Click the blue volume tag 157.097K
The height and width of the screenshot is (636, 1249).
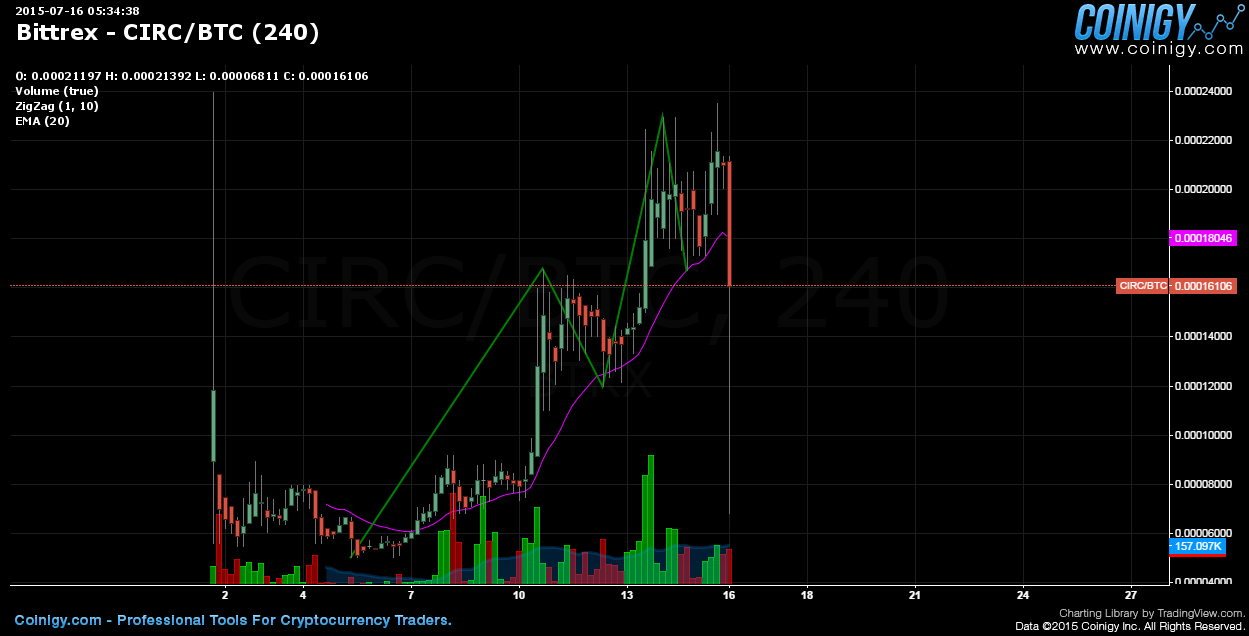1198,546
